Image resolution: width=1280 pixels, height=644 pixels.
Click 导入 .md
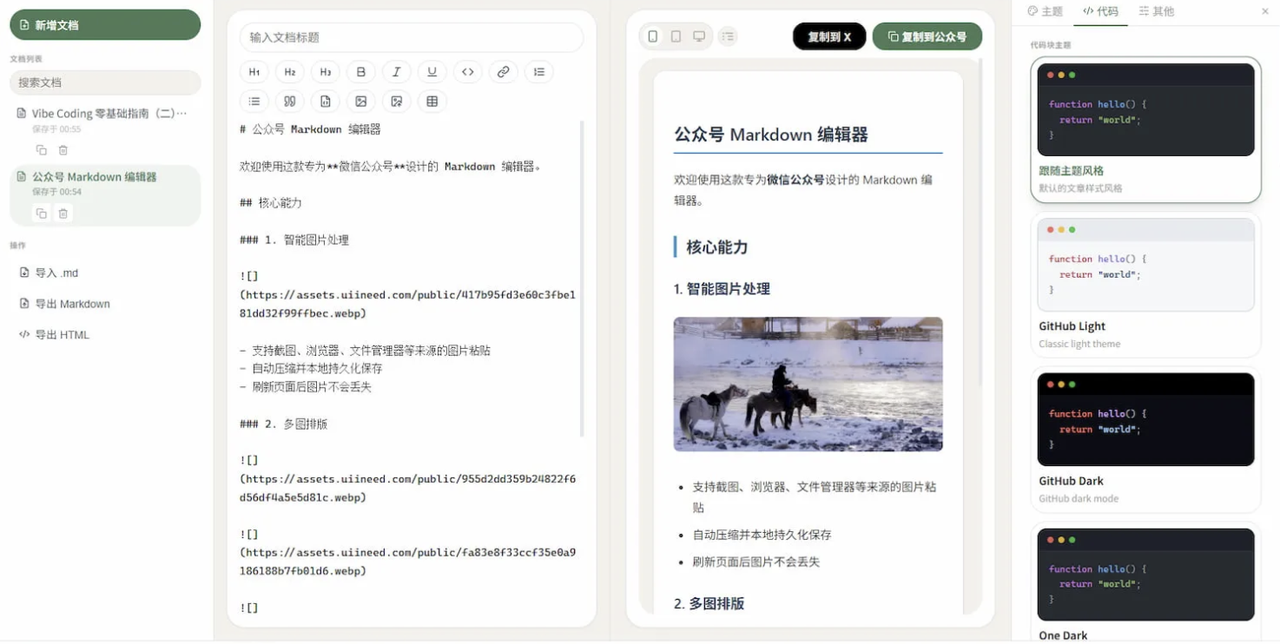tap(105, 272)
